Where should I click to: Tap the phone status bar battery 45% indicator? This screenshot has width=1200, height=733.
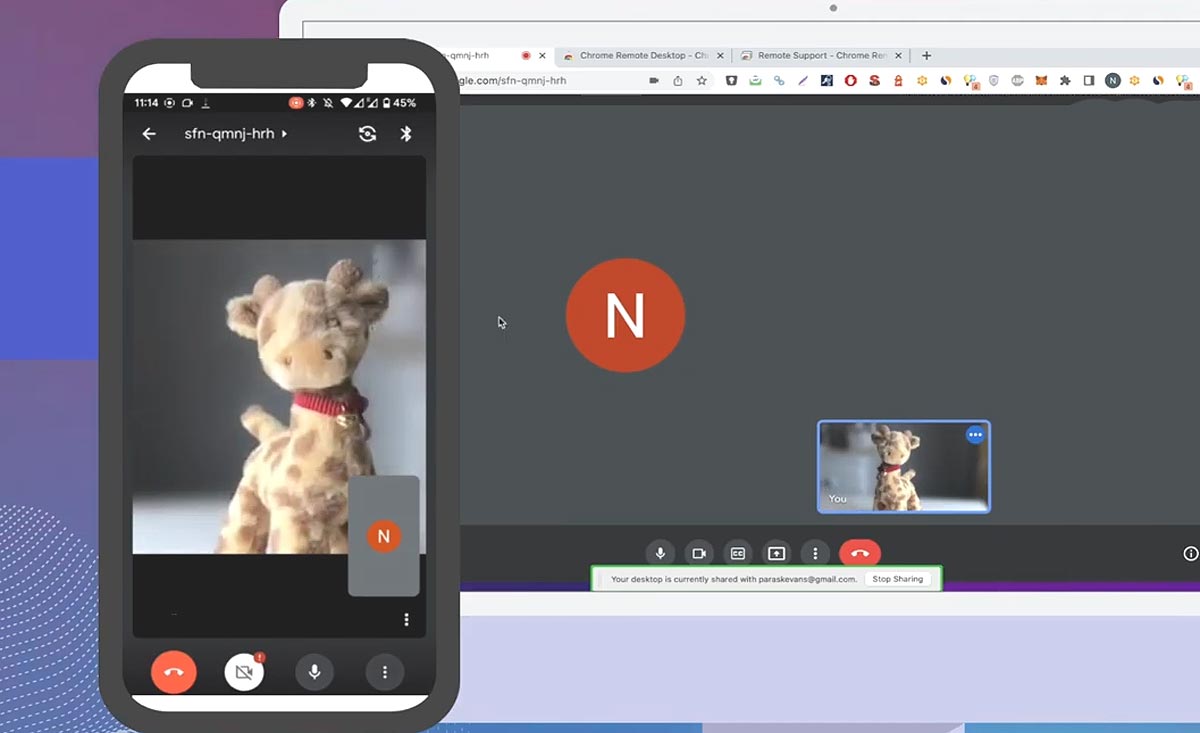coord(397,103)
